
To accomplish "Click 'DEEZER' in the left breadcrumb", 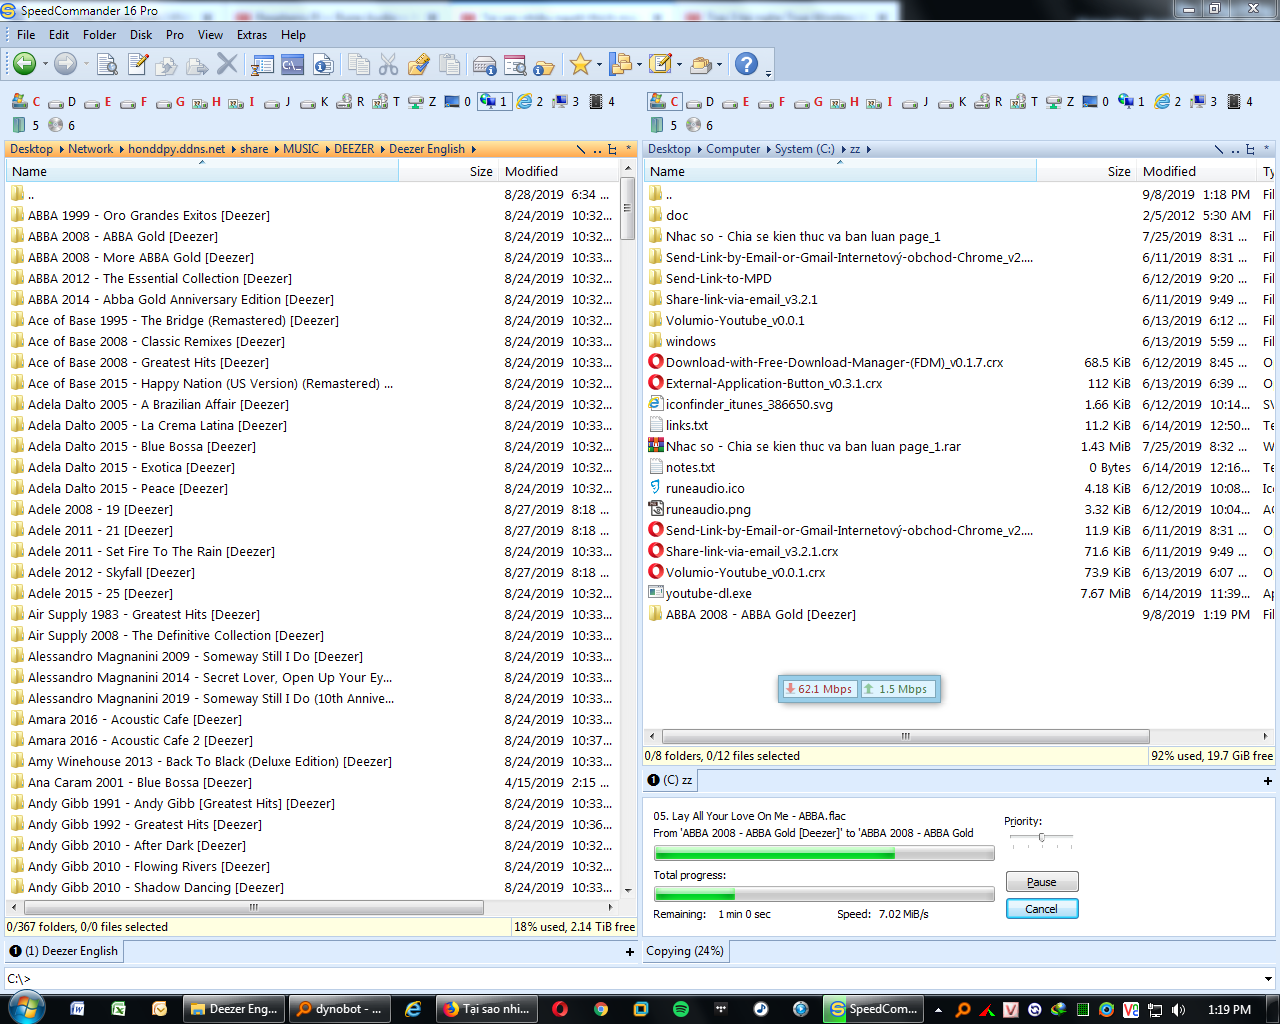I will click(x=354, y=149).
